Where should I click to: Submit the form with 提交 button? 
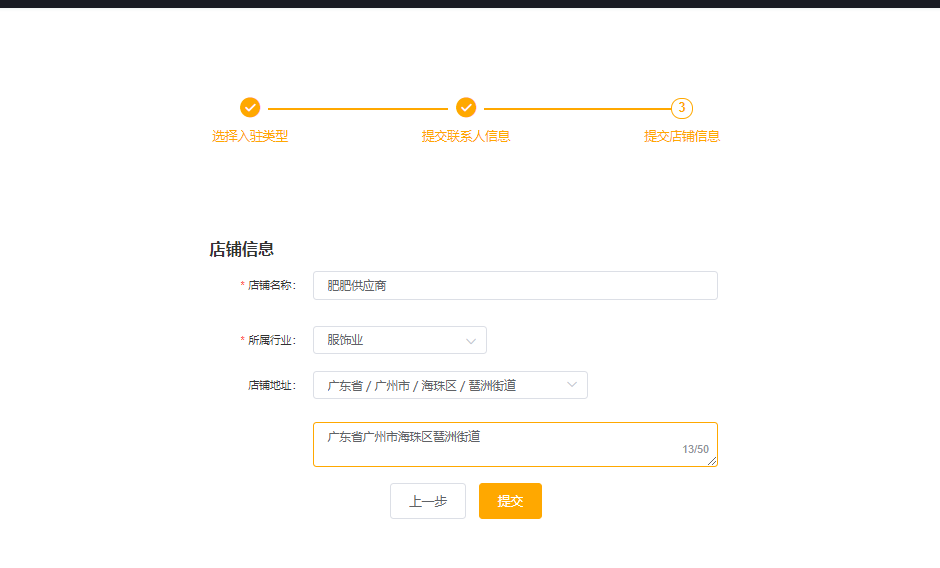pos(510,501)
